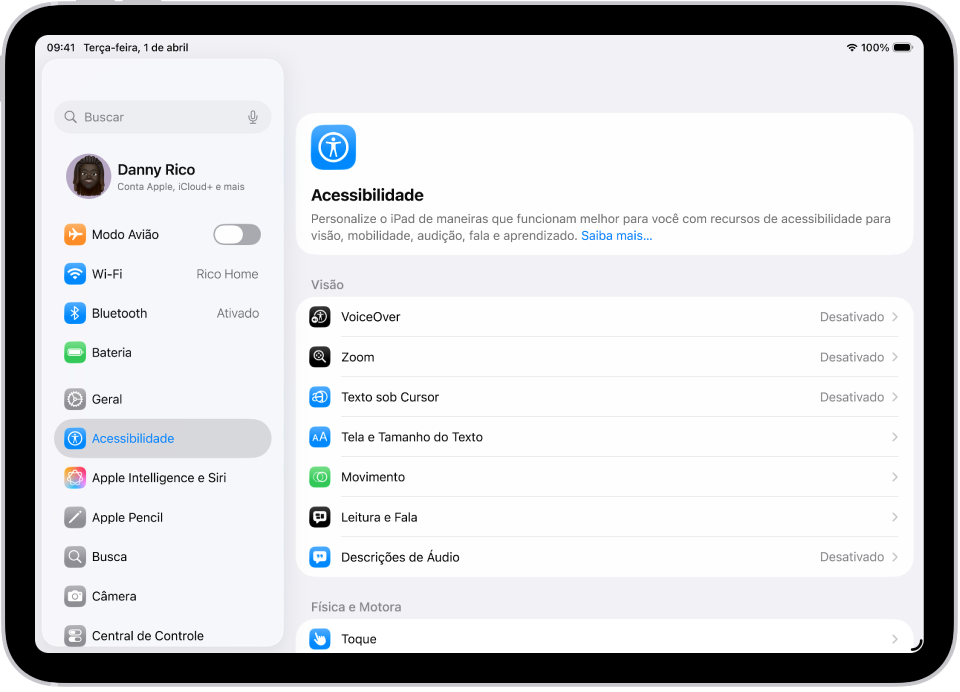The height and width of the screenshot is (692, 960).
Task: Click the green Bateria icon
Action: click(x=75, y=352)
